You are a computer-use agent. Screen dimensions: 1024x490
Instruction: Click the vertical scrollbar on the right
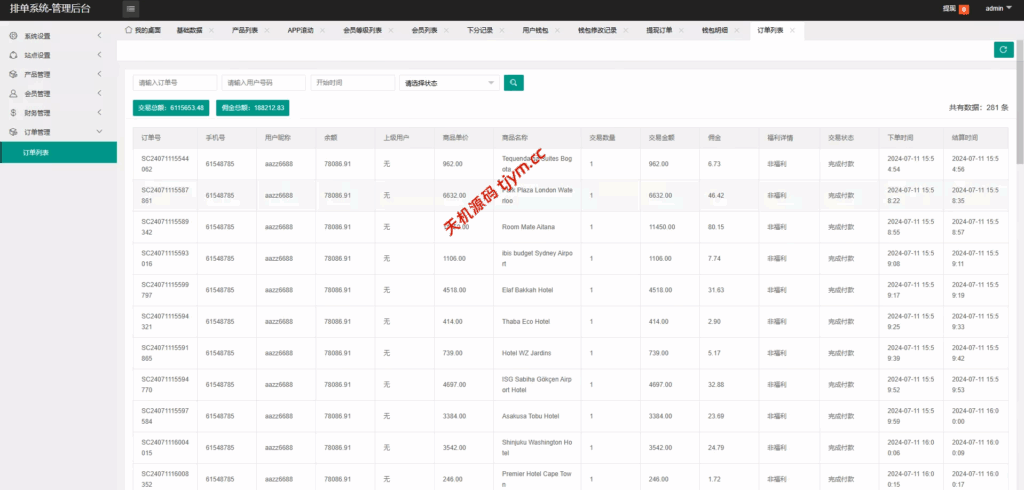(x=1019, y=120)
